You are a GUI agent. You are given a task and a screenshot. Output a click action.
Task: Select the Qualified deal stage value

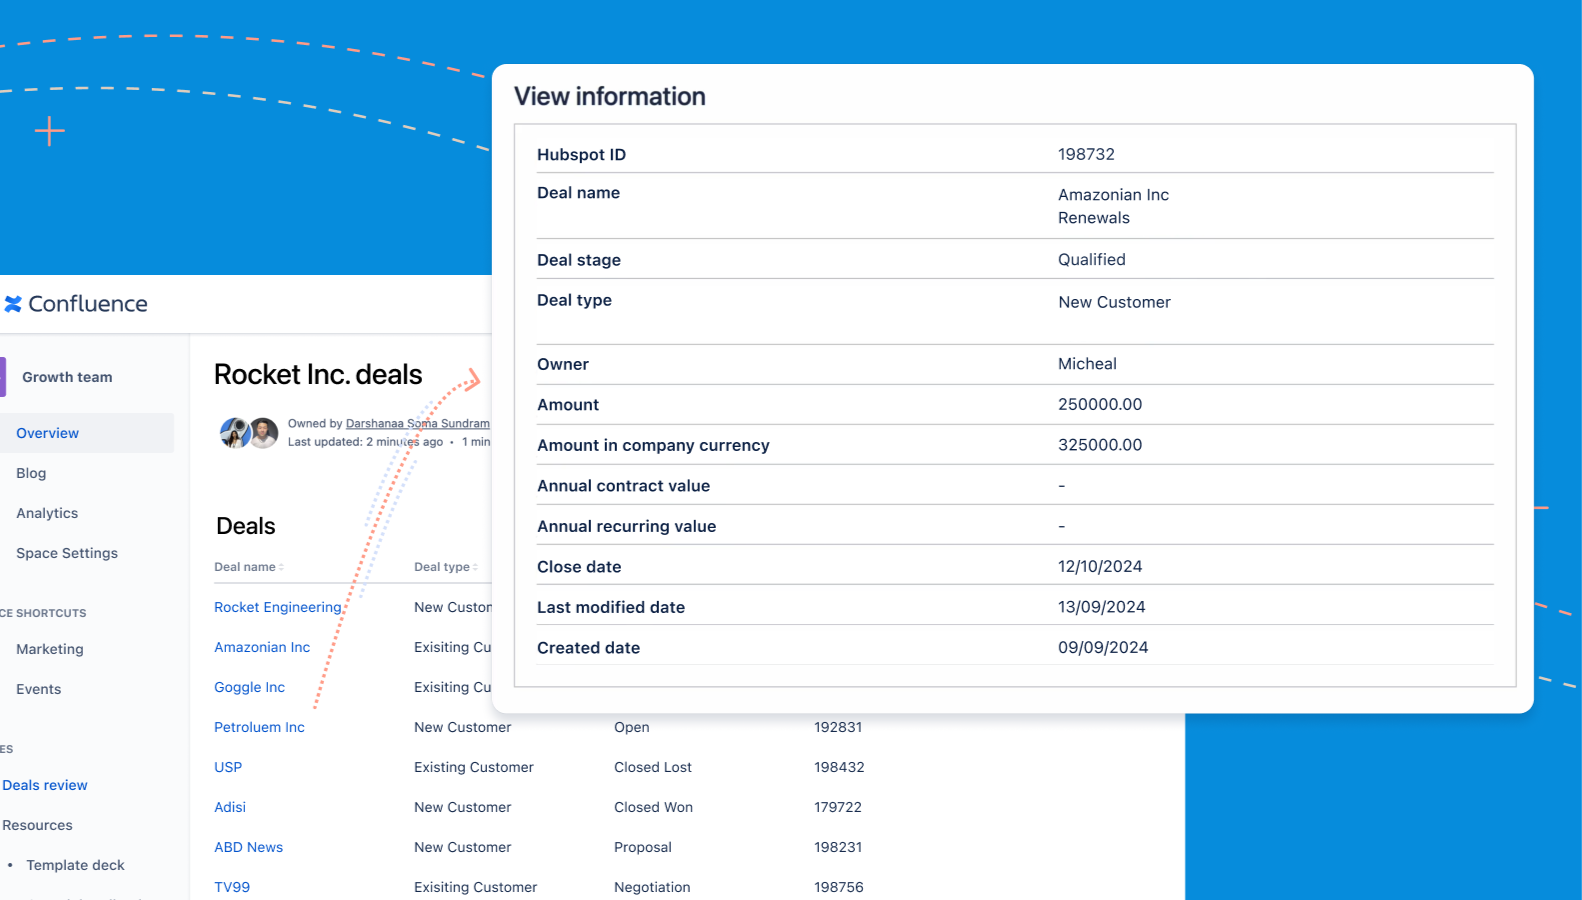pos(1092,260)
